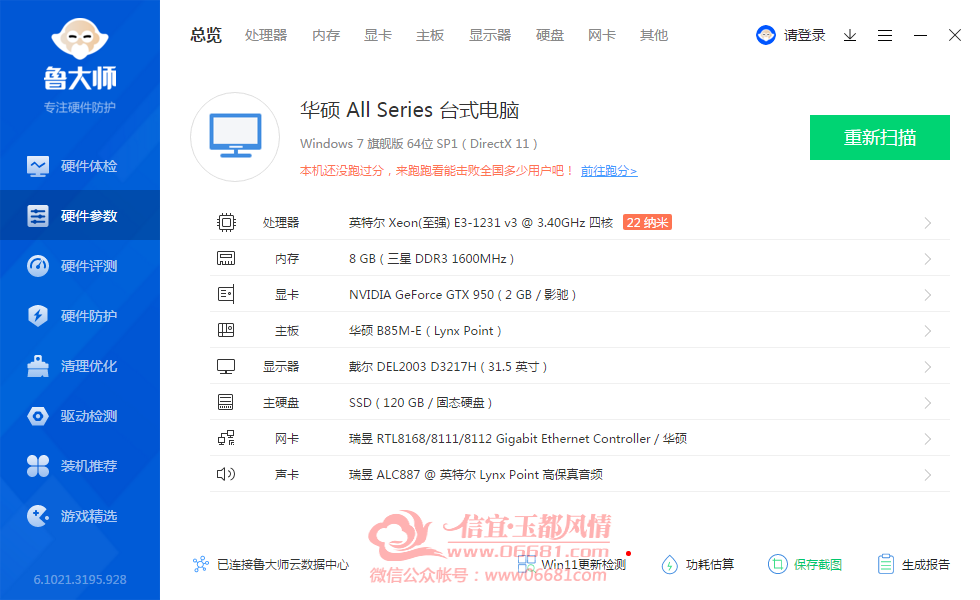This screenshot has width=980, height=600.
Task: Expand the 处理器 row chevron
Action: [928, 223]
